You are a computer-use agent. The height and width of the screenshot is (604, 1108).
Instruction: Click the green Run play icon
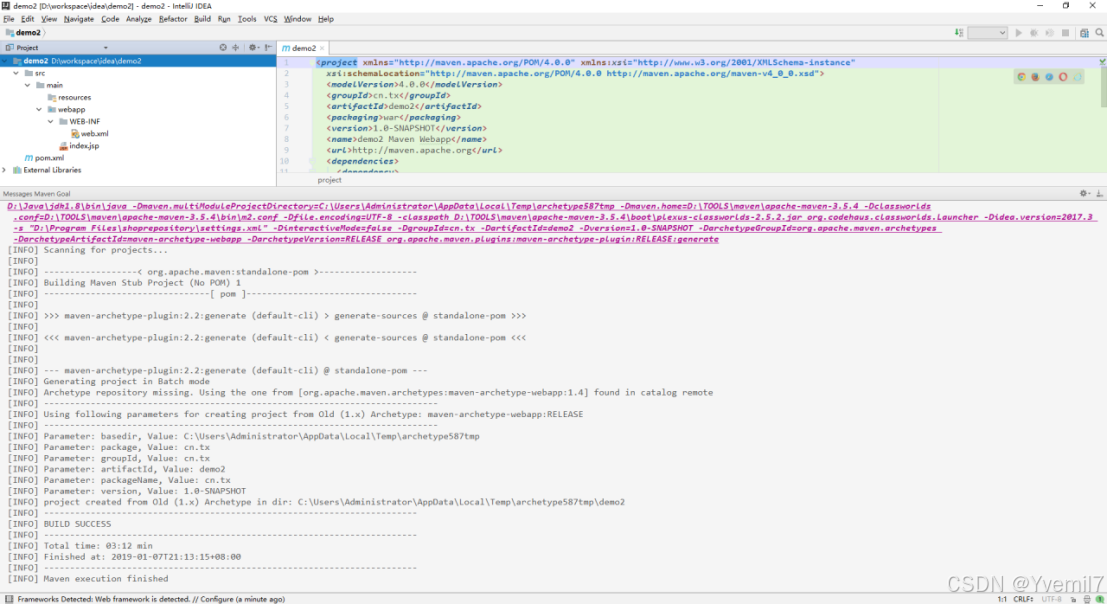[x=1018, y=33]
